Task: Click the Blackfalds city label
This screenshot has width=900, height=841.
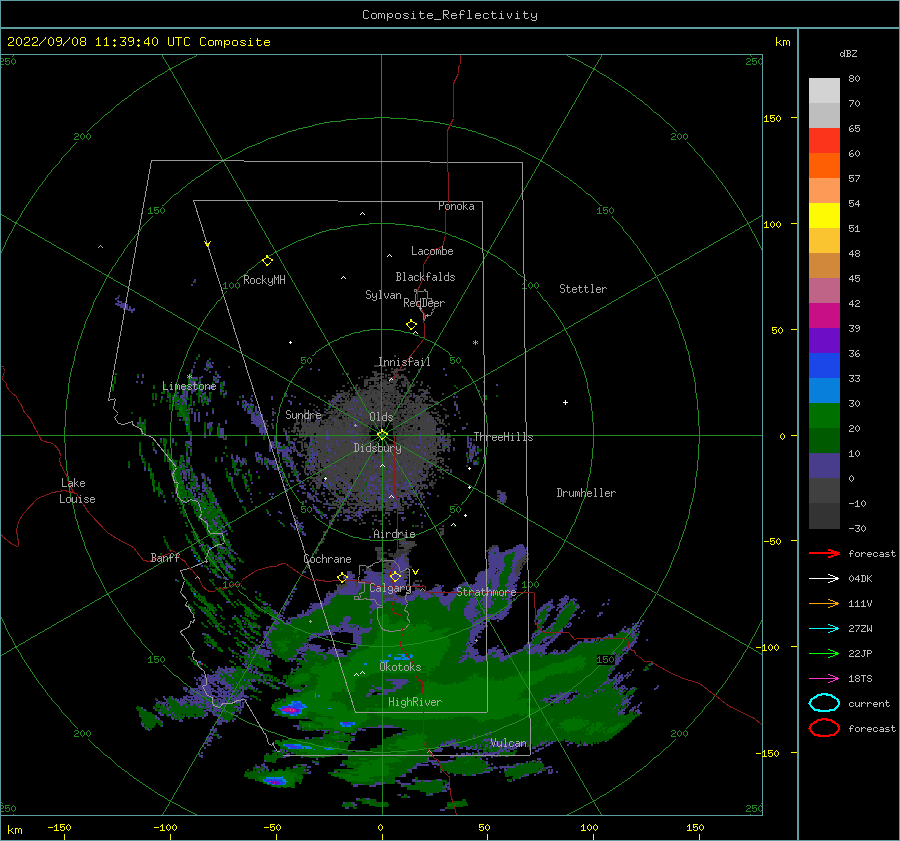Action: point(425,277)
